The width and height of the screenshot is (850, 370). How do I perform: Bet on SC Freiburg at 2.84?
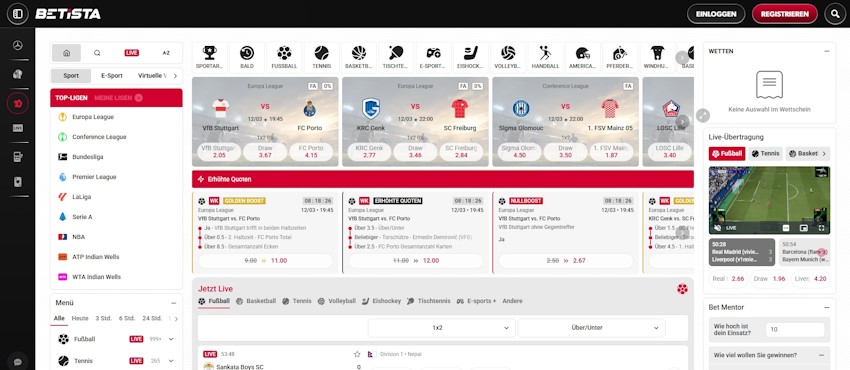click(461, 152)
